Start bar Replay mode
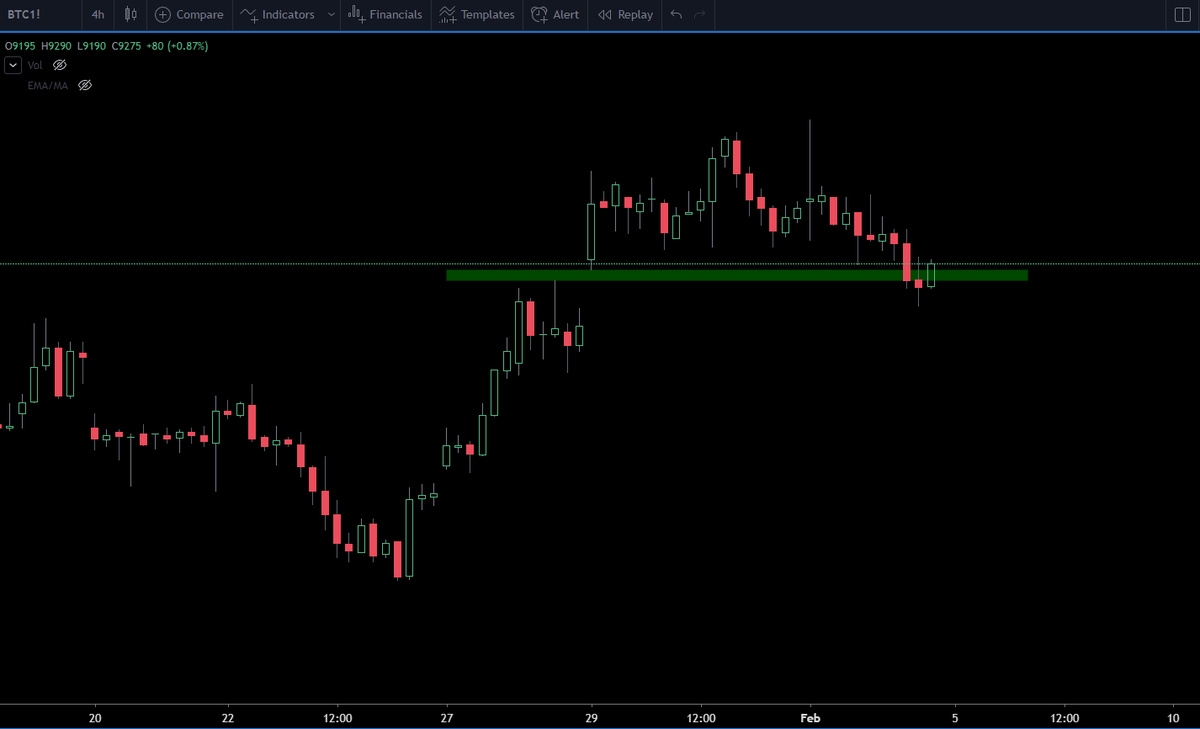 tap(625, 15)
